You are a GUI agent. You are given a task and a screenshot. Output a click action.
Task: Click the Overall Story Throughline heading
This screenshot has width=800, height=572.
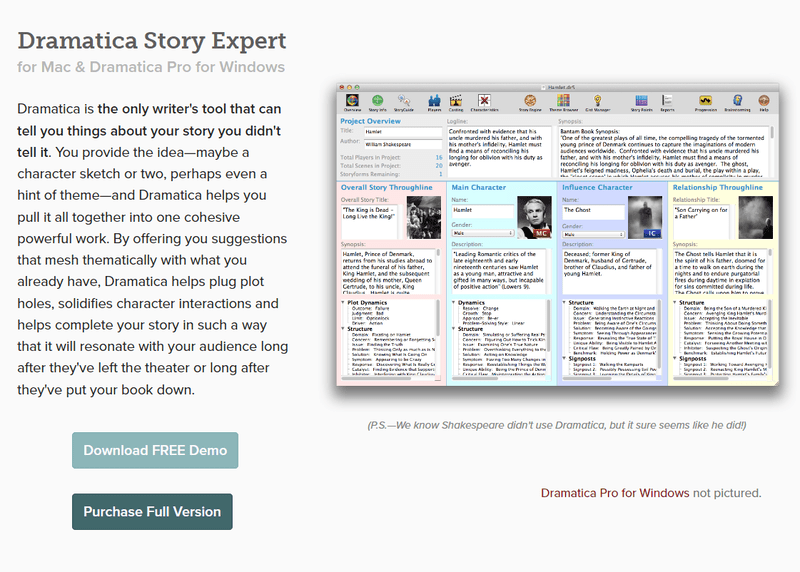386,187
